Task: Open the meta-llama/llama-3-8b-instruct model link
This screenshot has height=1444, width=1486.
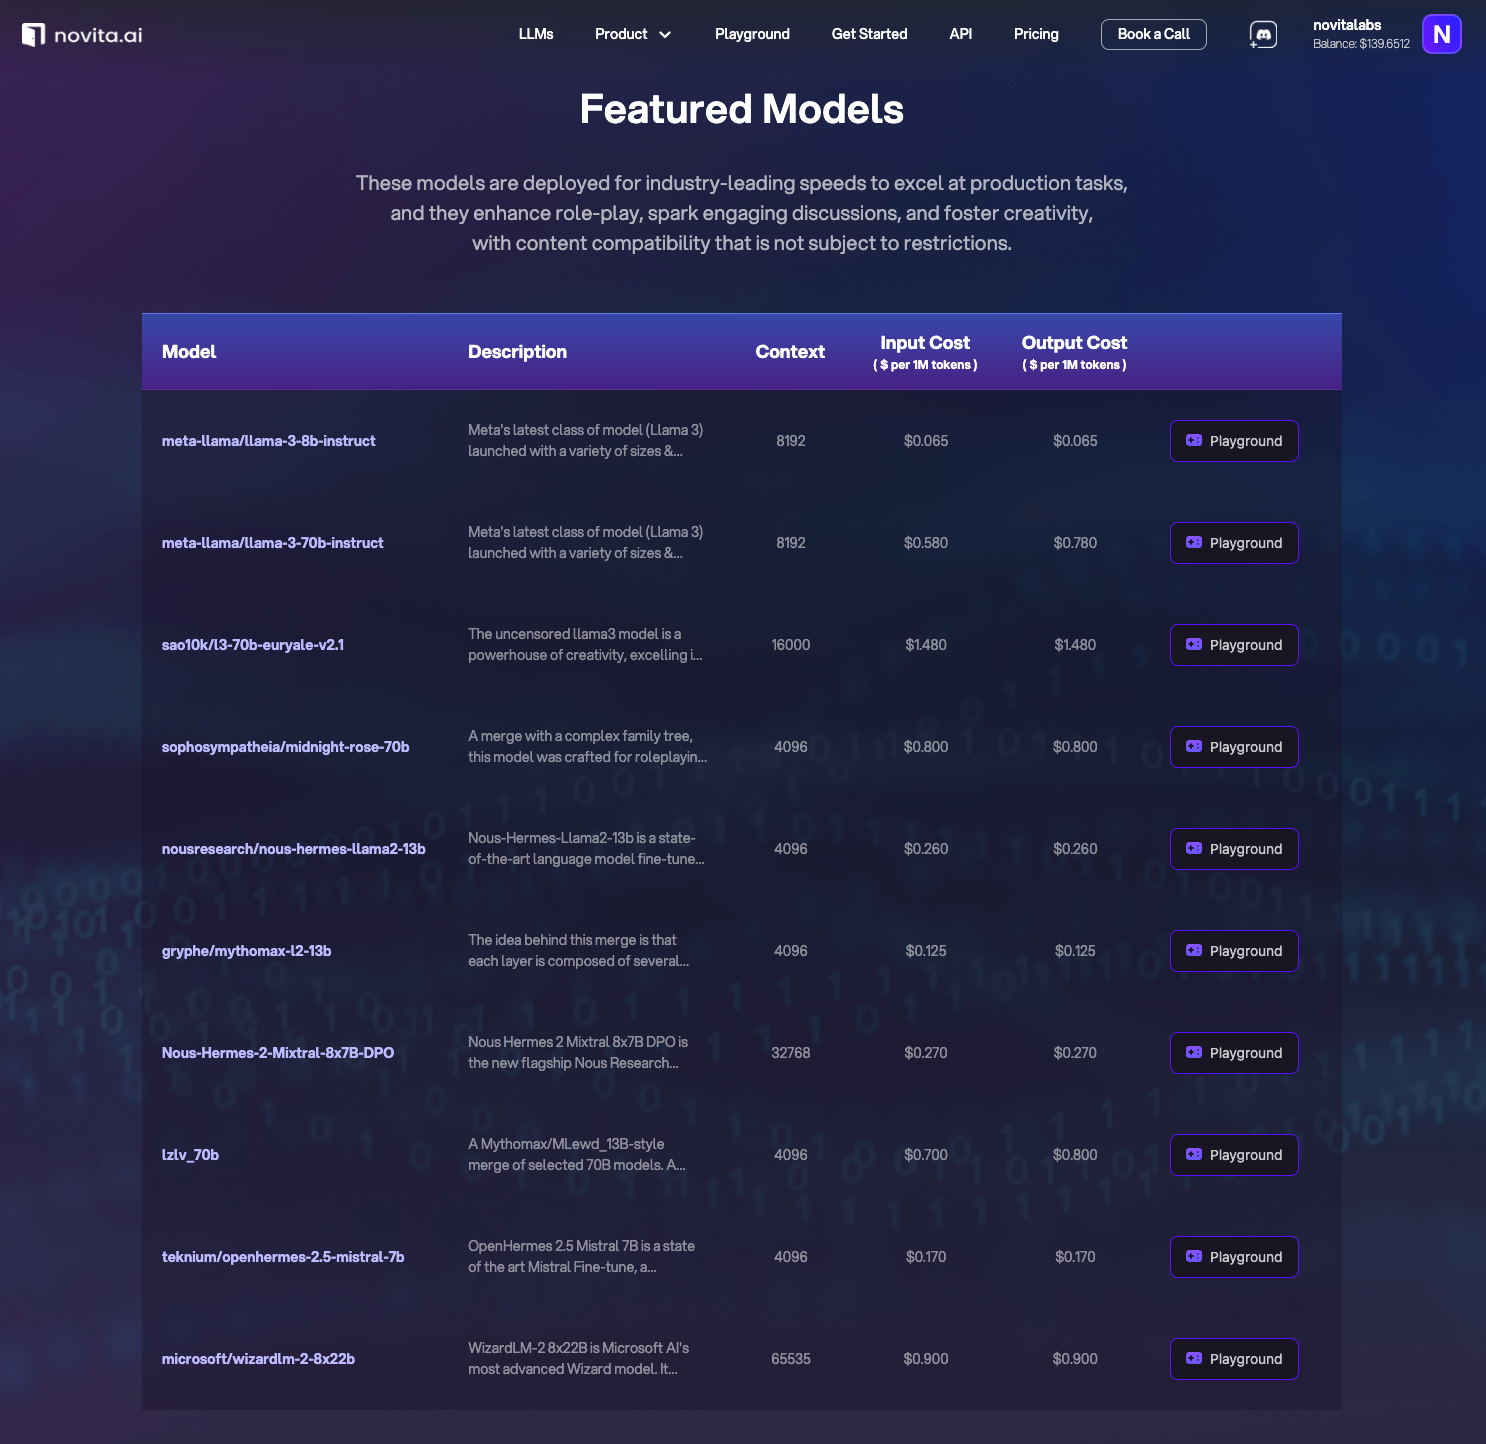Action: [x=269, y=441]
